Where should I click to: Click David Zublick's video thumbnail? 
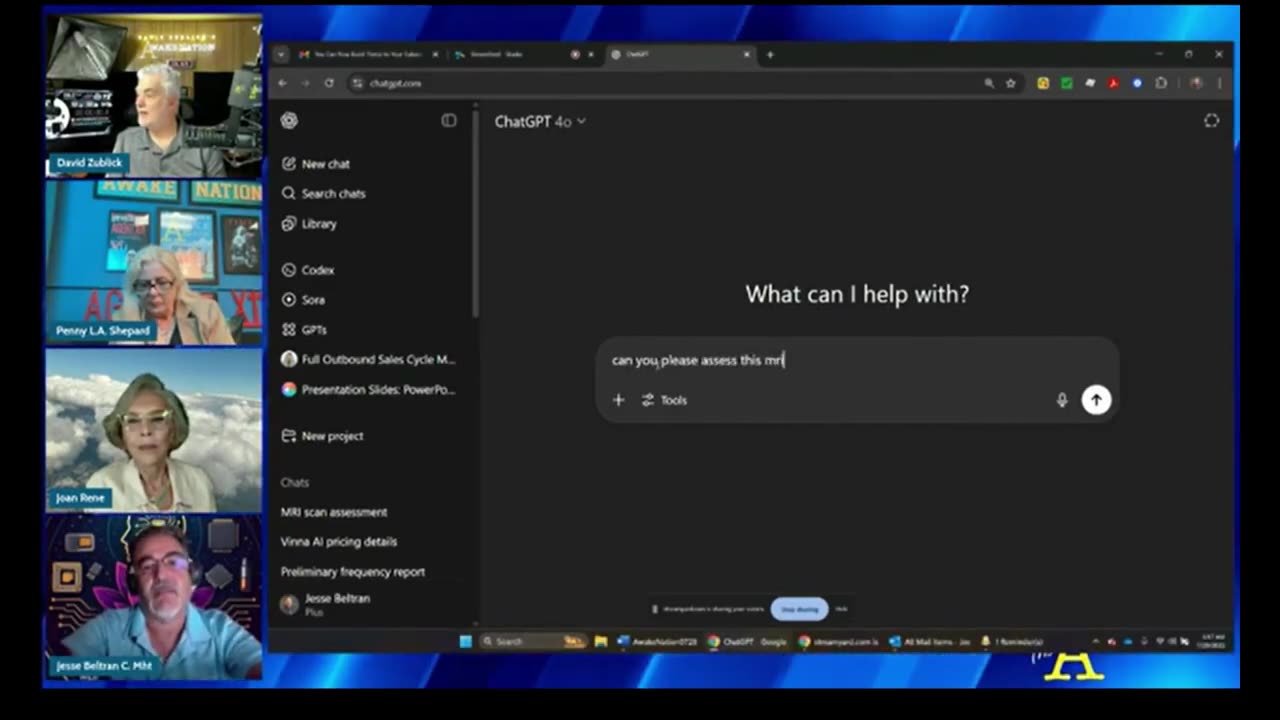154,95
